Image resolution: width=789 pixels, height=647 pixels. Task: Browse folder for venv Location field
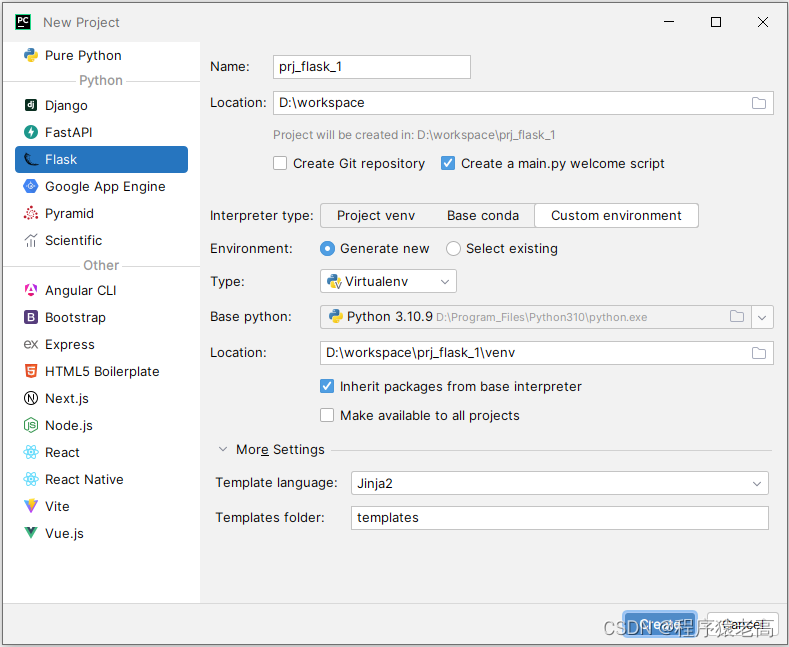coord(759,353)
